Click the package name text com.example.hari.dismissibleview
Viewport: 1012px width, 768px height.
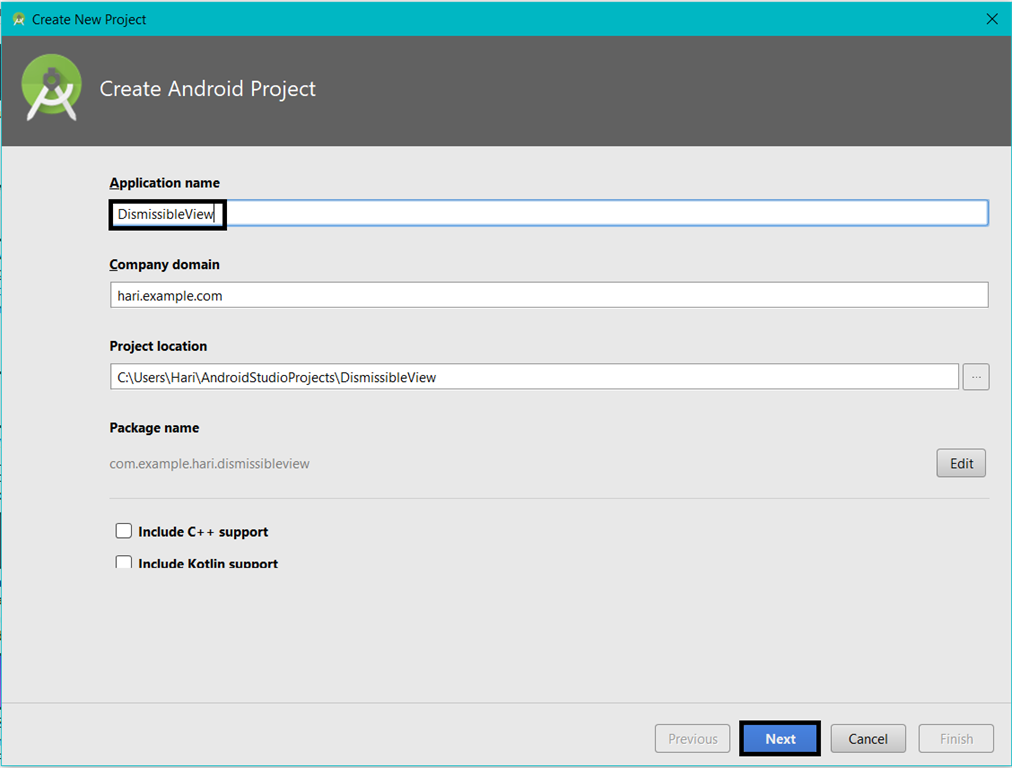pyautogui.click(x=209, y=463)
